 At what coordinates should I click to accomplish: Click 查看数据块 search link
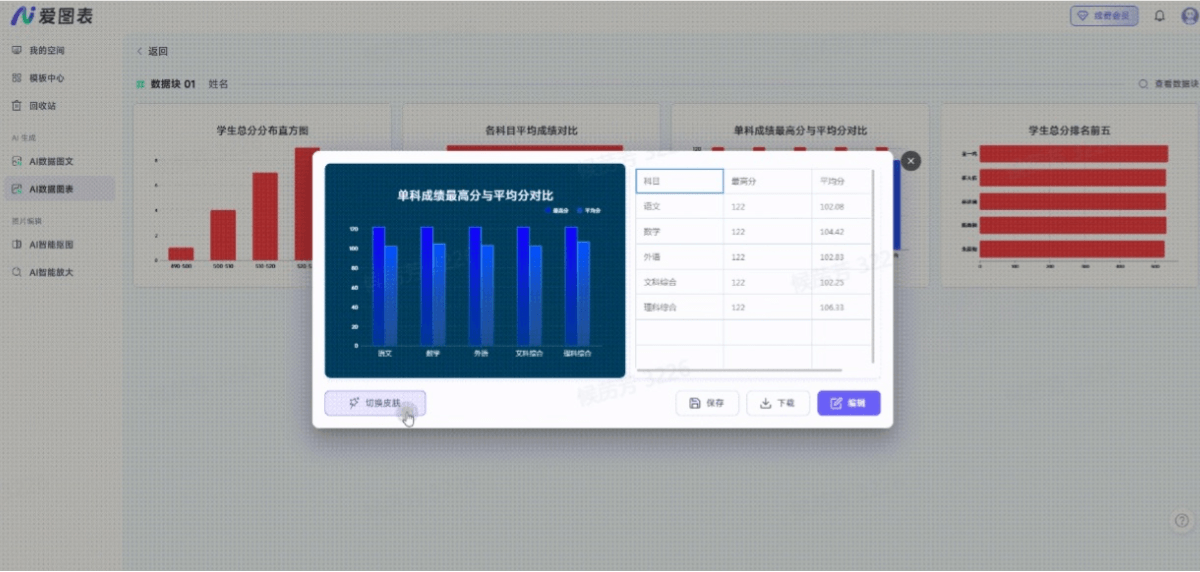click(x=1167, y=85)
